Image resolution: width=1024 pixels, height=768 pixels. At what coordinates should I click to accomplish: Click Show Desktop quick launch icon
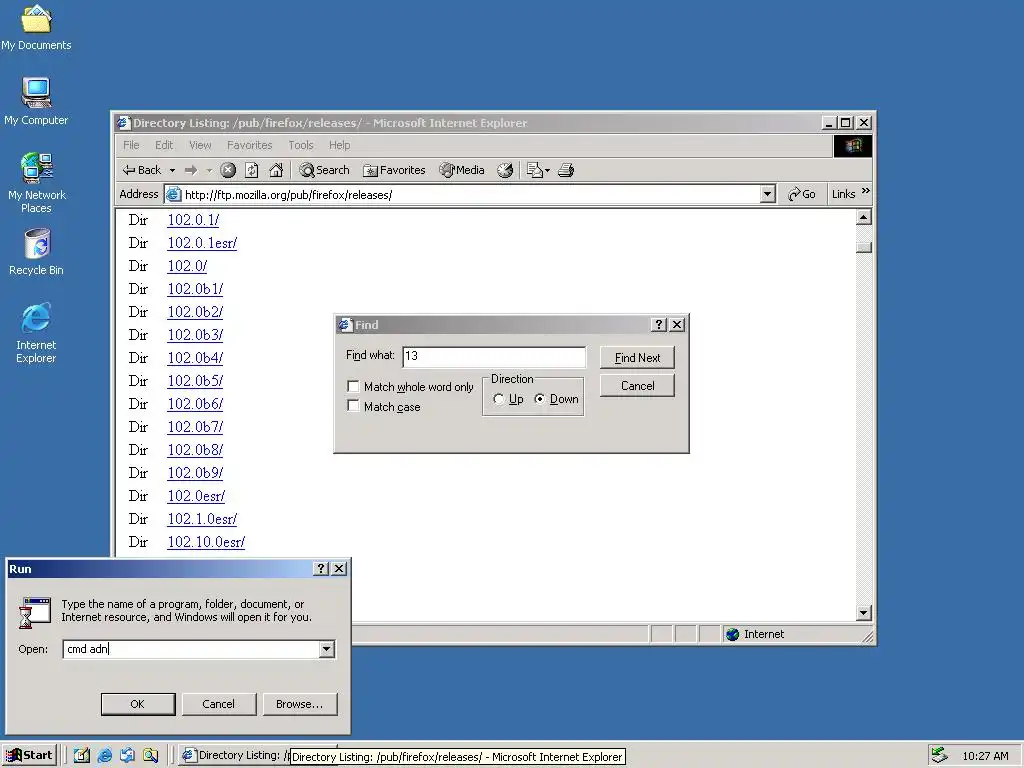point(82,756)
